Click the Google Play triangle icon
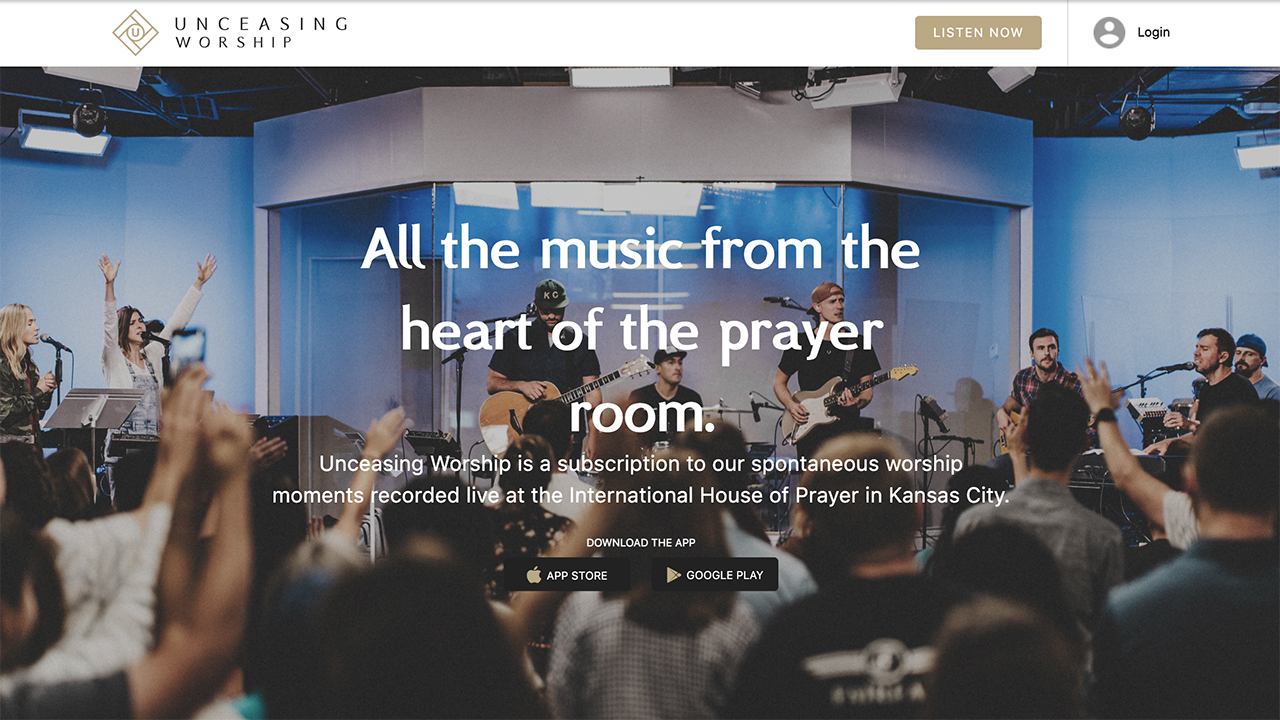The image size is (1280, 720). pyautogui.click(x=674, y=575)
